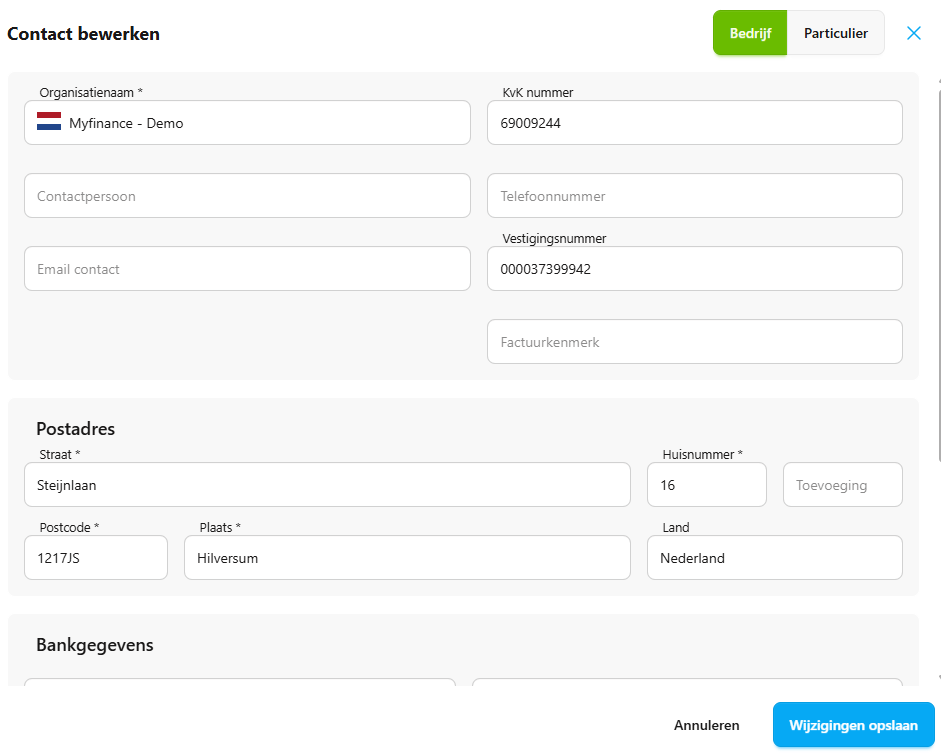Click the Telefoonnummer field
This screenshot has height=756, width=941.
[694, 196]
